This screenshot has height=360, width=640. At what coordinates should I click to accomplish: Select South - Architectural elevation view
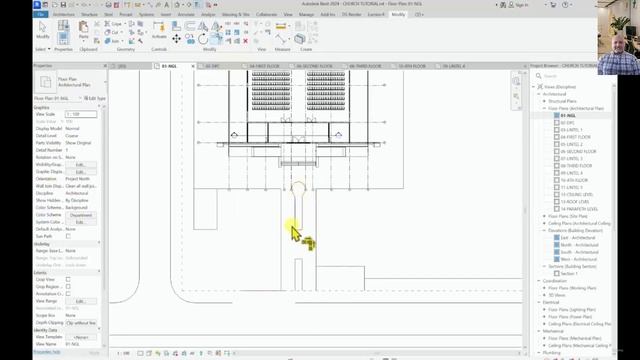pyautogui.click(x=580, y=252)
